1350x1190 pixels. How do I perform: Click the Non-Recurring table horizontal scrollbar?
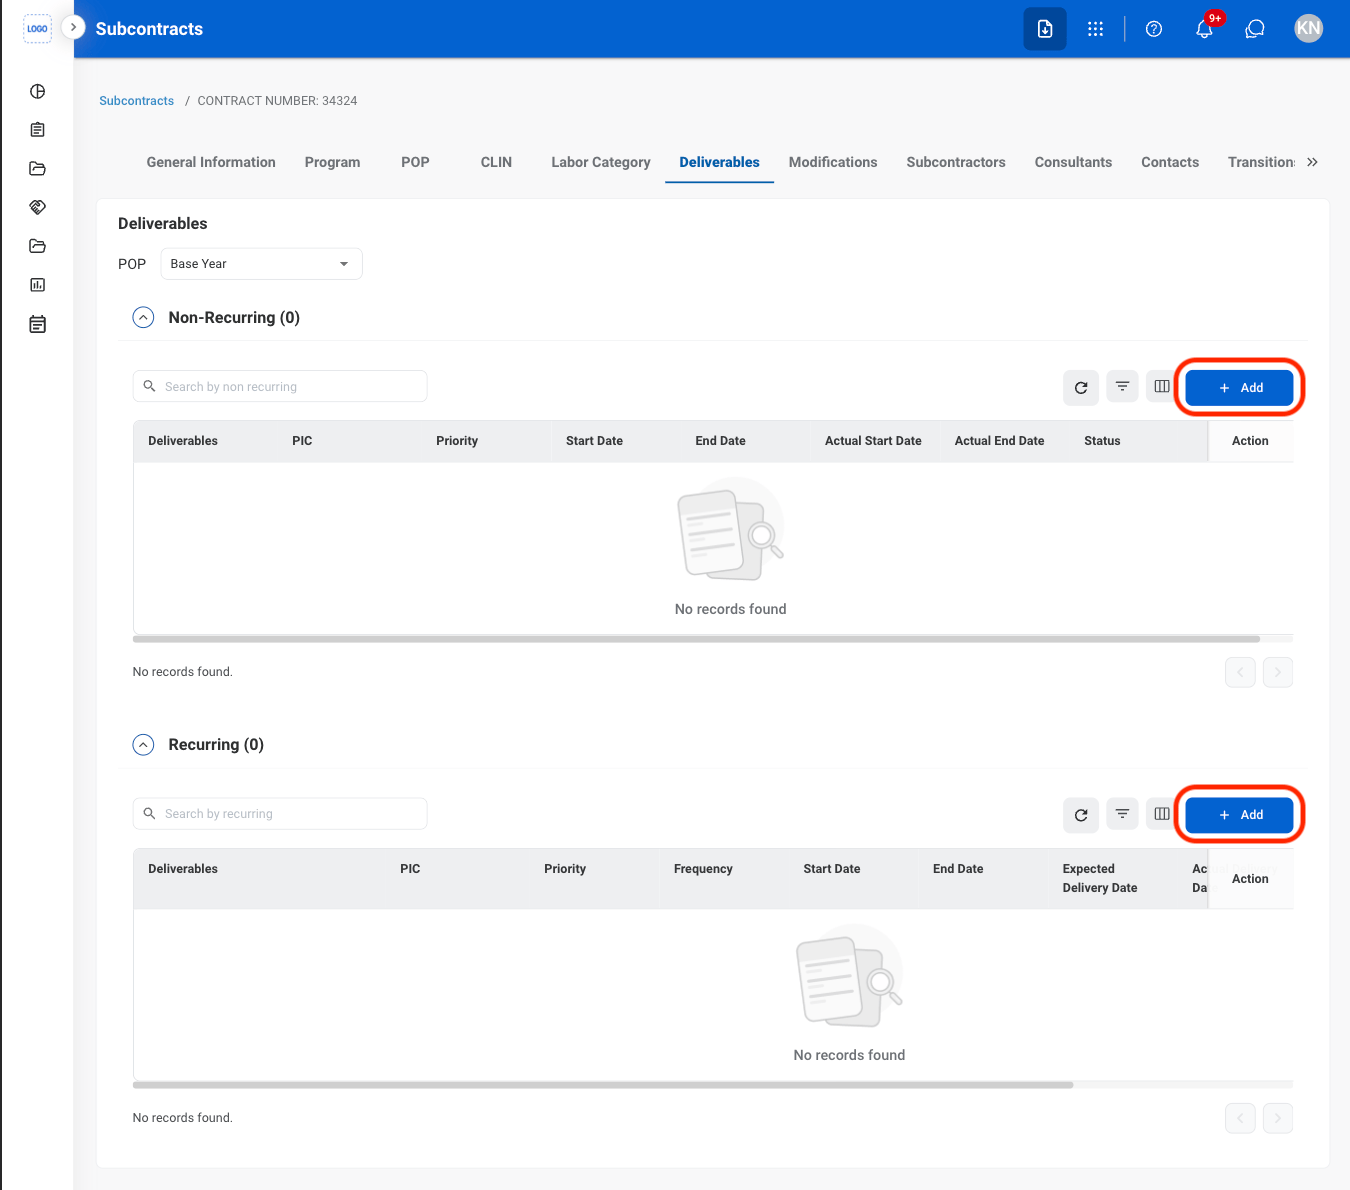[696, 639]
